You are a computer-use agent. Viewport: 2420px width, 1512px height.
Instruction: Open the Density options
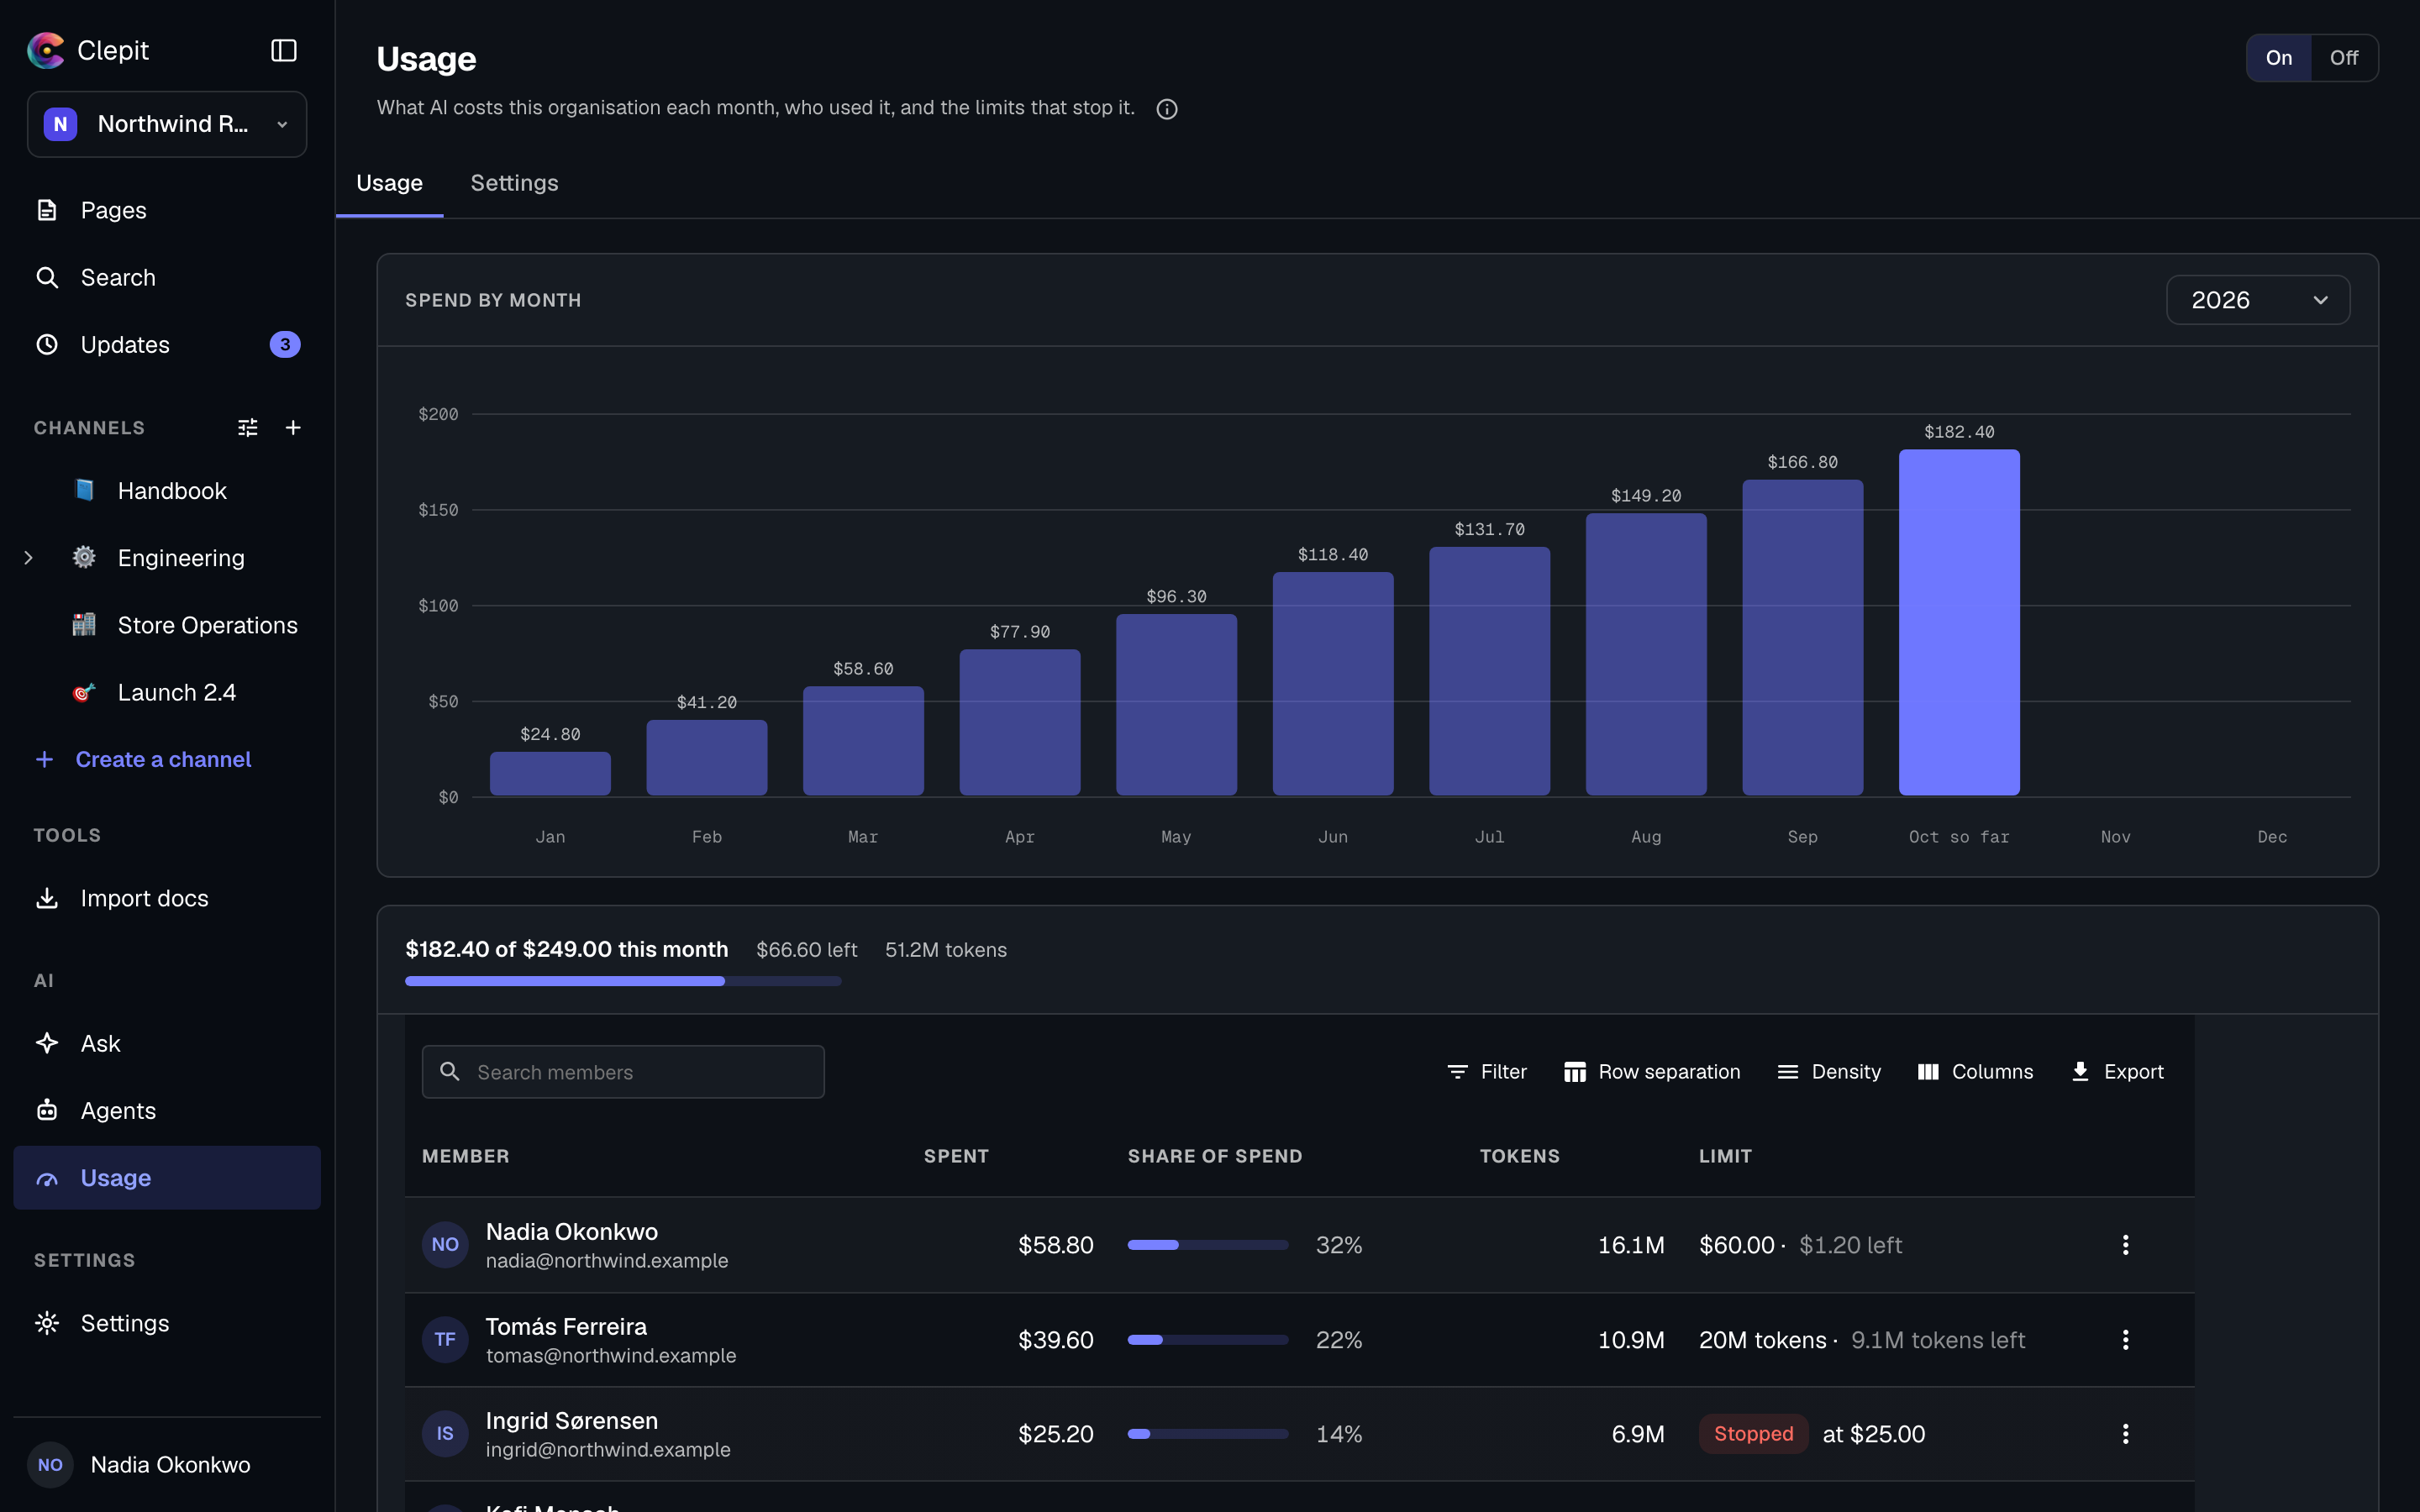[1829, 1071]
